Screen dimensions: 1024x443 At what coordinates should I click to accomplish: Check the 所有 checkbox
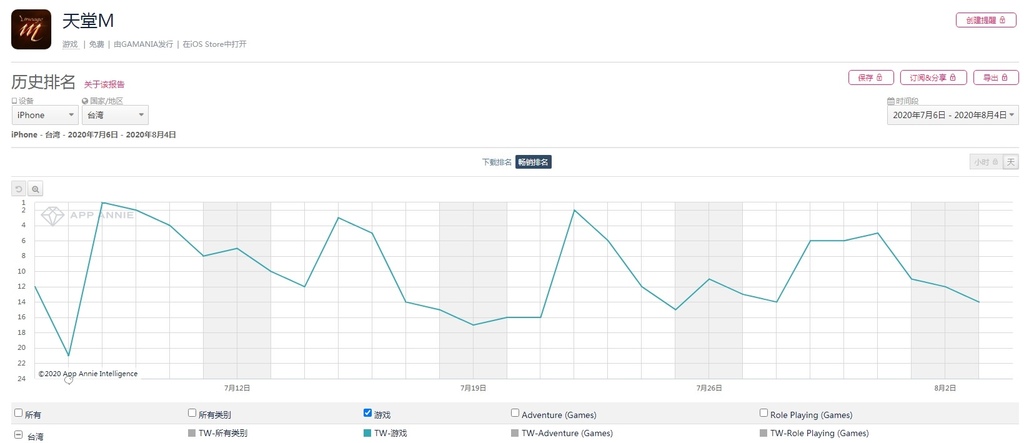click(x=18, y=413)
